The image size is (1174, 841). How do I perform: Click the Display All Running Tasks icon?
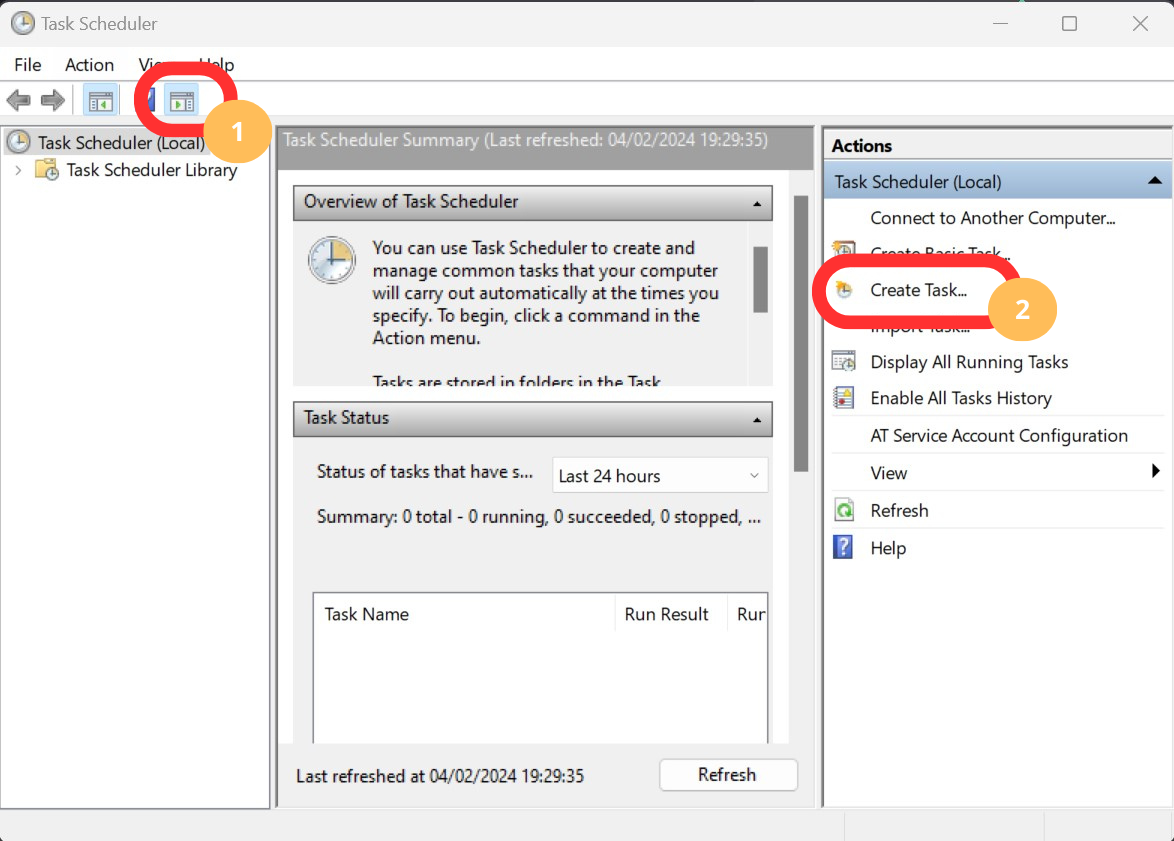(844, 362)
